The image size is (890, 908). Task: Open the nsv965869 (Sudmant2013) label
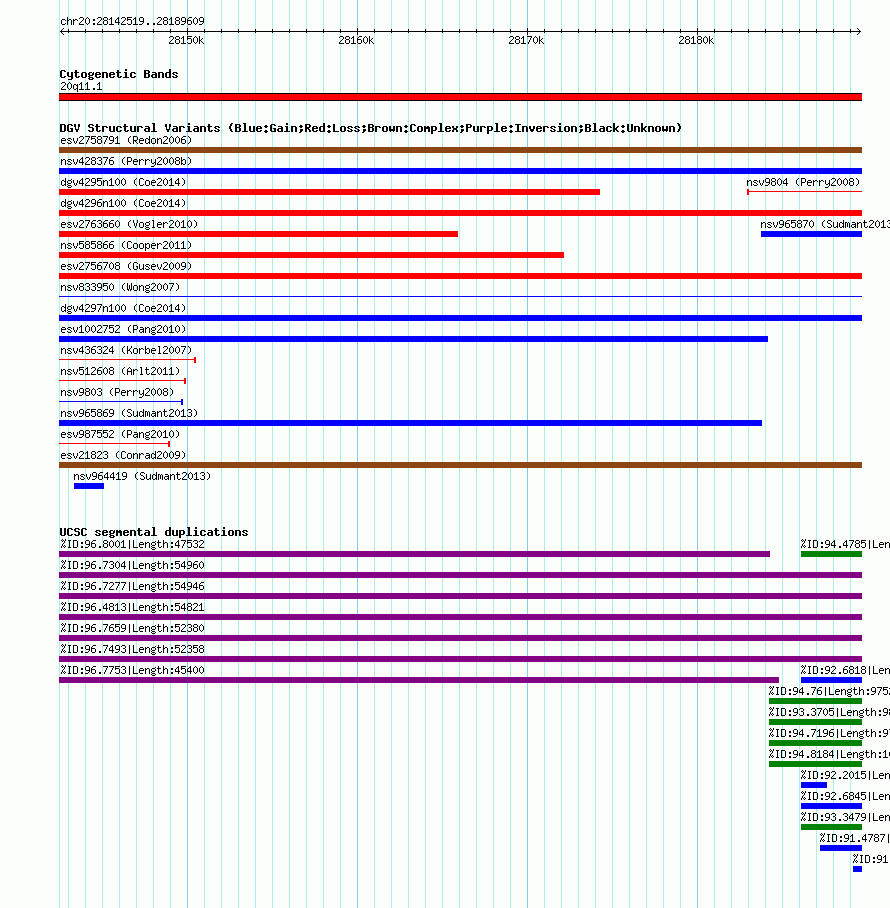coord(129,413)
